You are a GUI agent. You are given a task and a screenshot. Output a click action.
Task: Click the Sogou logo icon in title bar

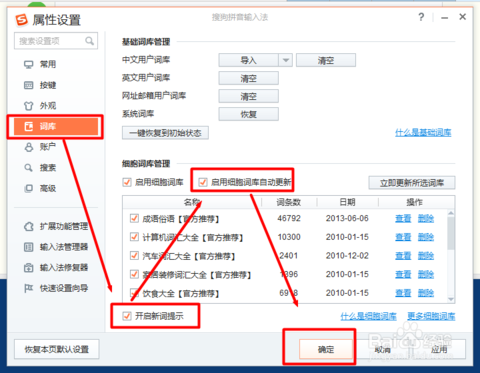pyautogui.click(x=22, y=20)
